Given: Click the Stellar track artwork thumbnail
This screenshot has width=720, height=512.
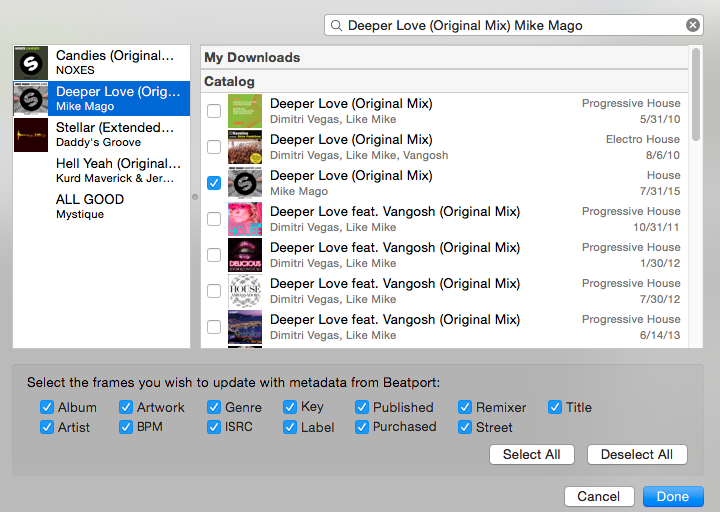Looking at the screenshot, I should 31,135.
